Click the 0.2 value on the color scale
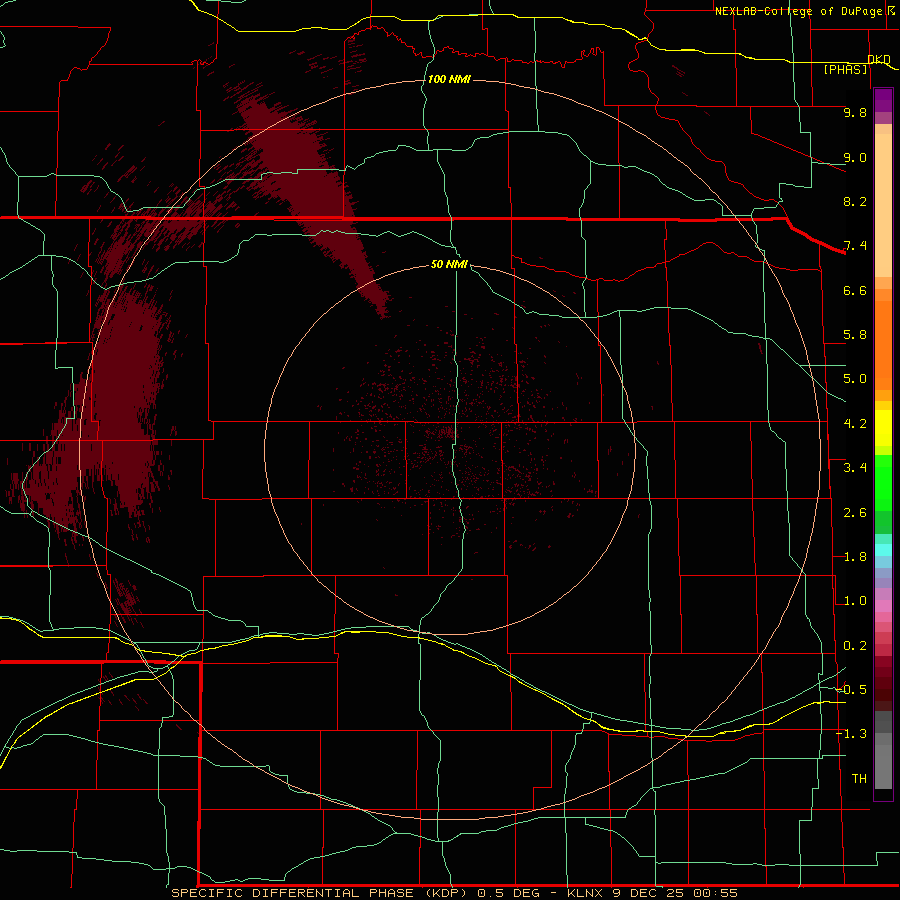The height and width of the screenshot is (900, 900). [x=855, y=646]
